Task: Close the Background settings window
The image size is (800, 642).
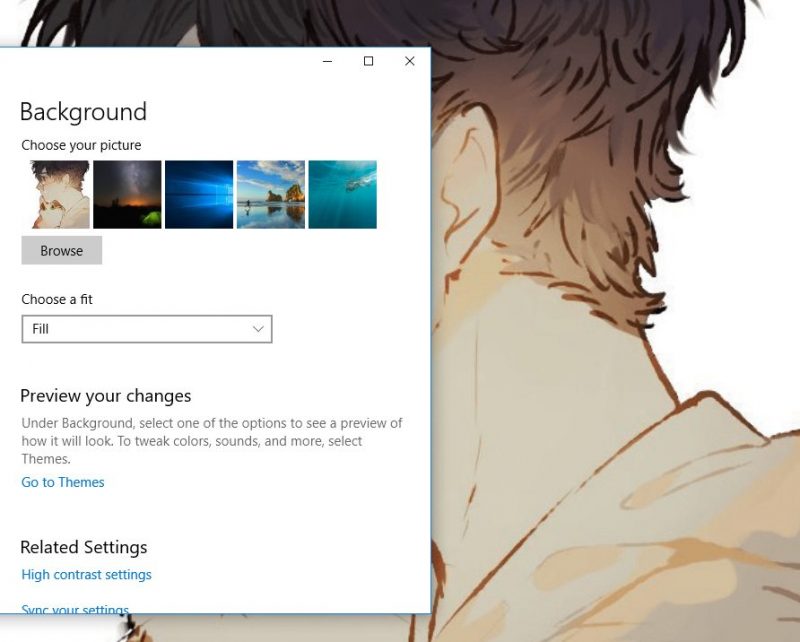Action: pyautogui.click(x=409, y=62)
